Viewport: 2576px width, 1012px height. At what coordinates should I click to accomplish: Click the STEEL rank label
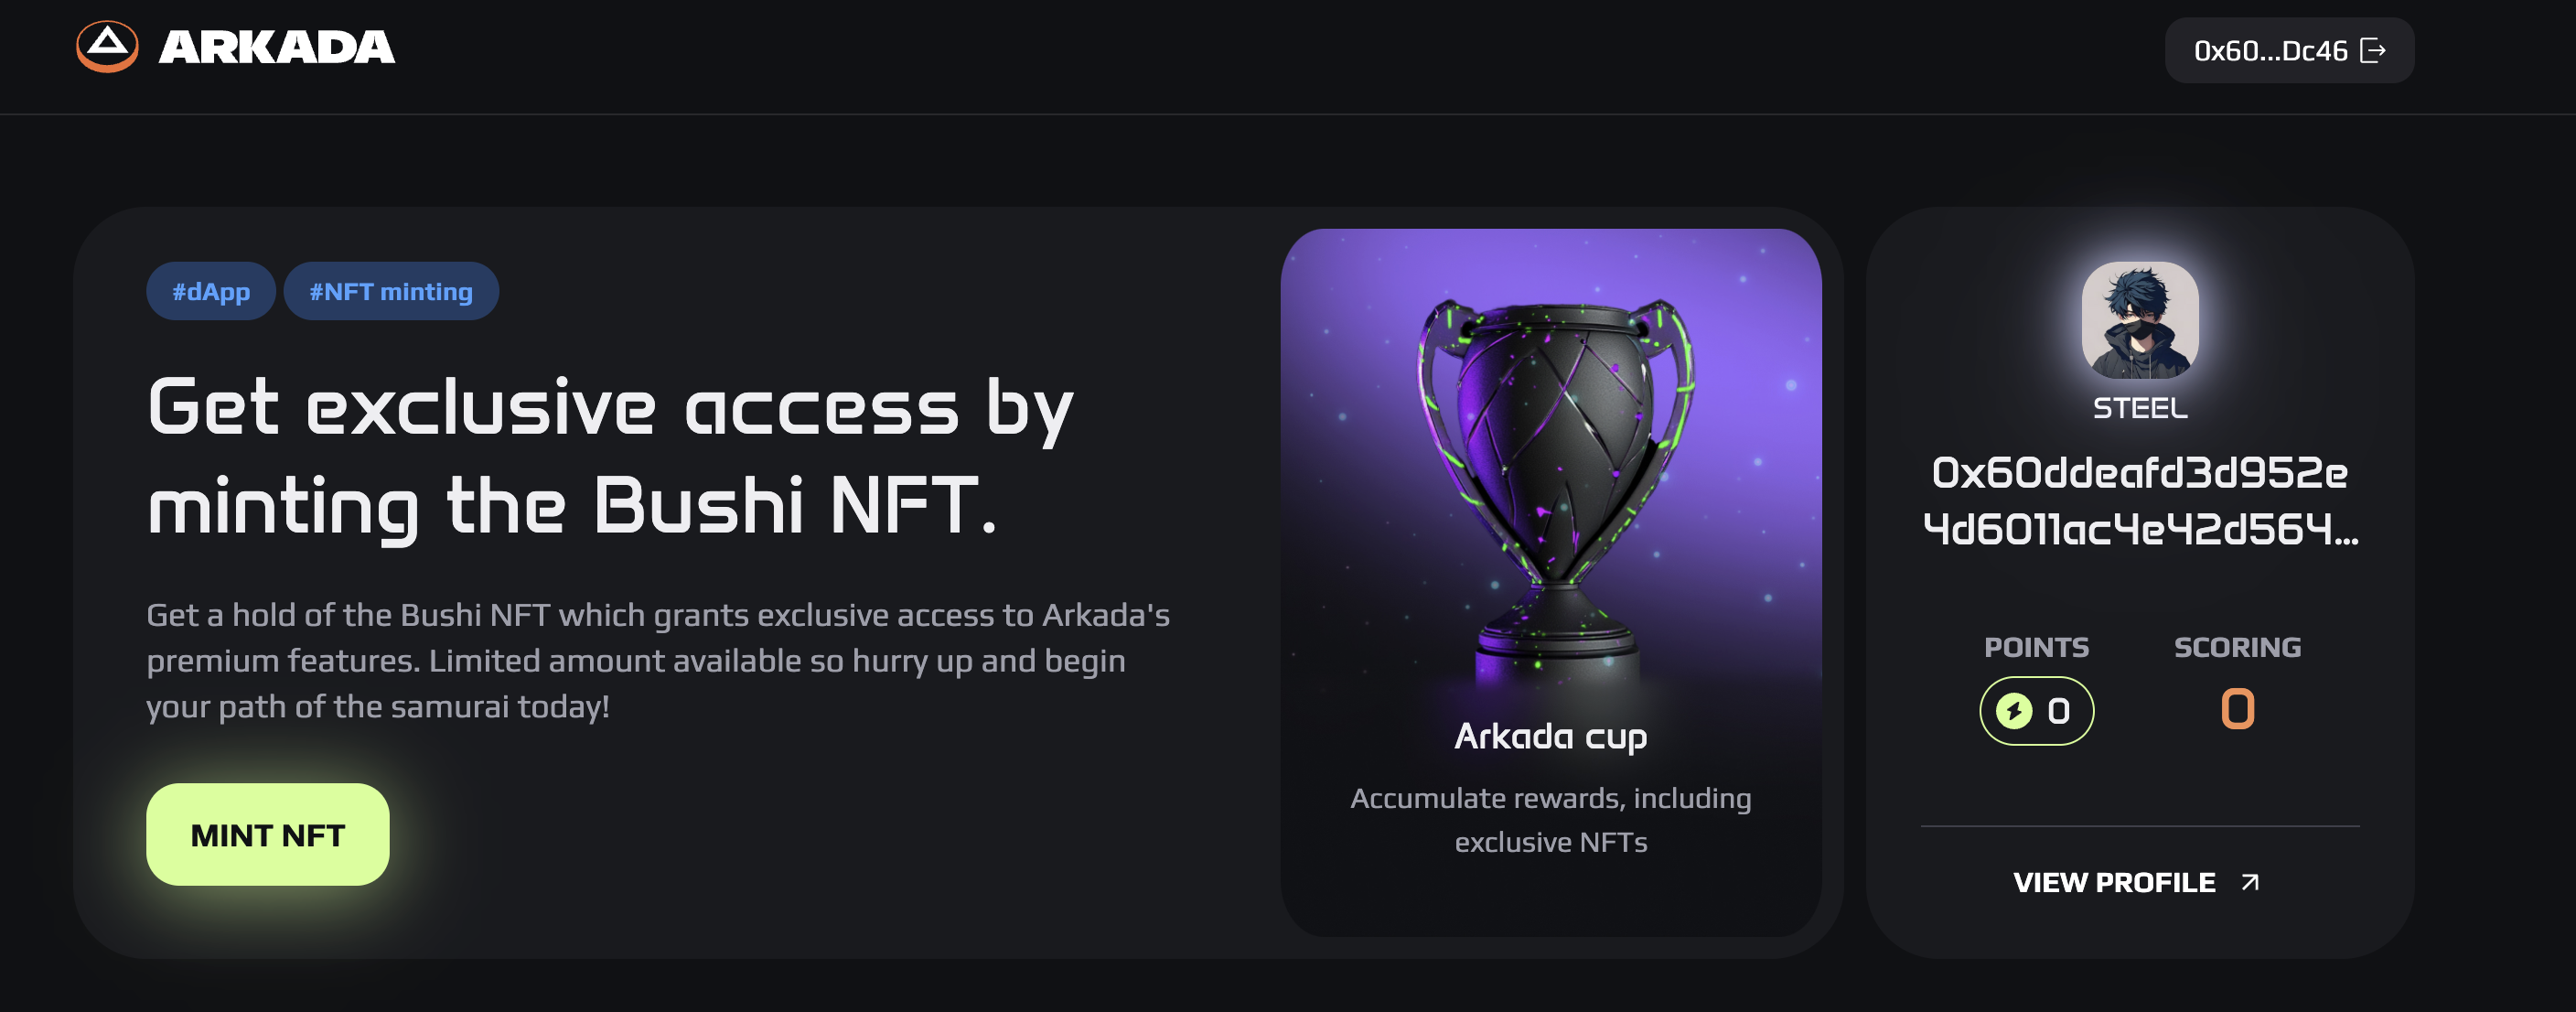point(2140,408)
